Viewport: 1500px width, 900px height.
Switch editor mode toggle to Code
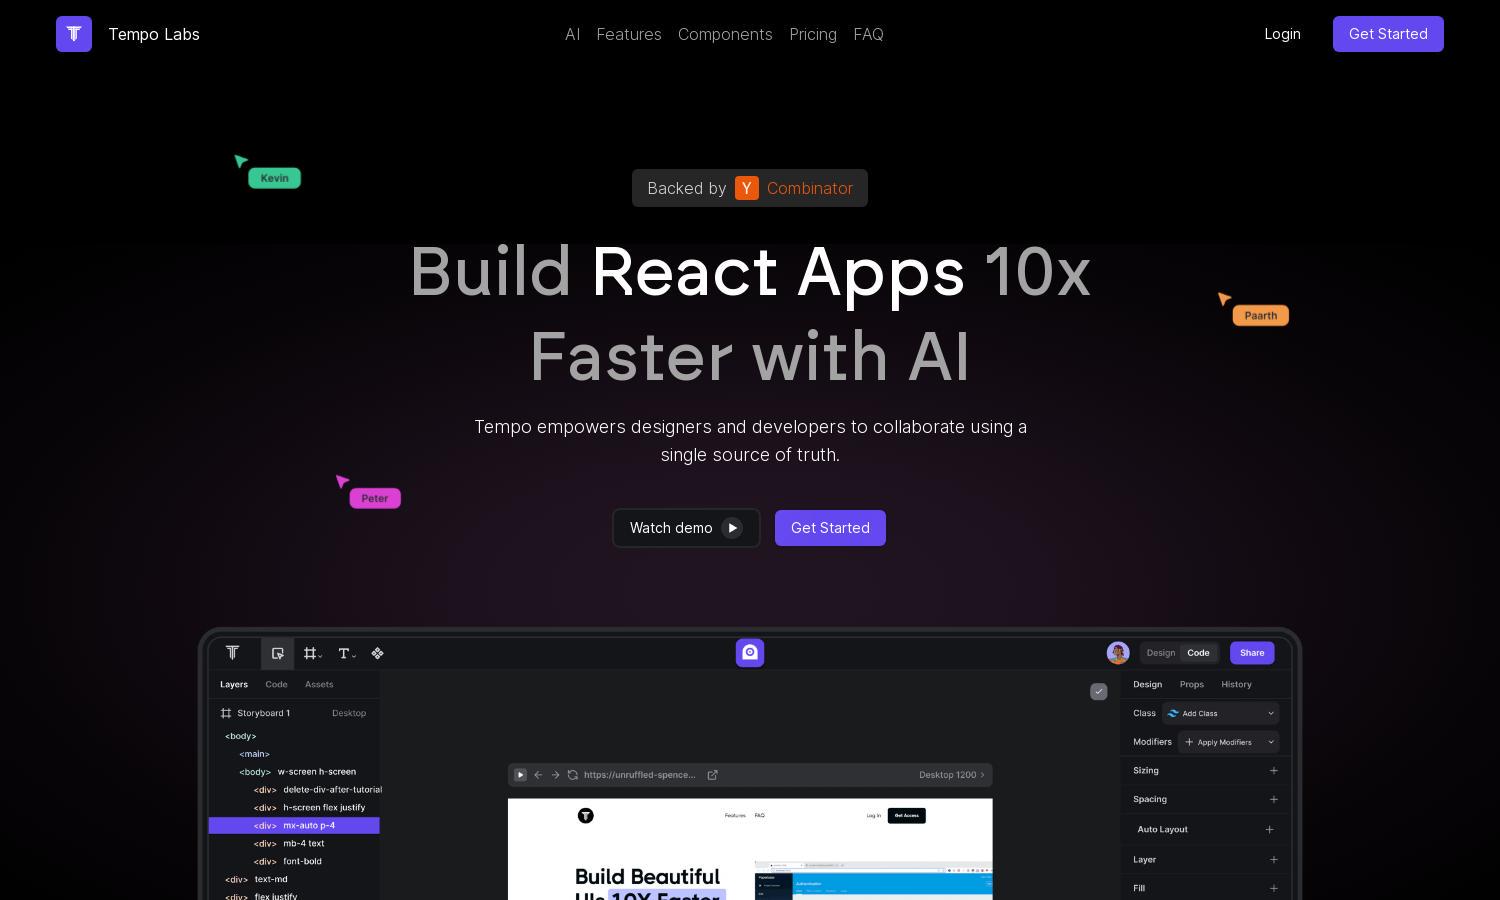[x=1198, y=653]
